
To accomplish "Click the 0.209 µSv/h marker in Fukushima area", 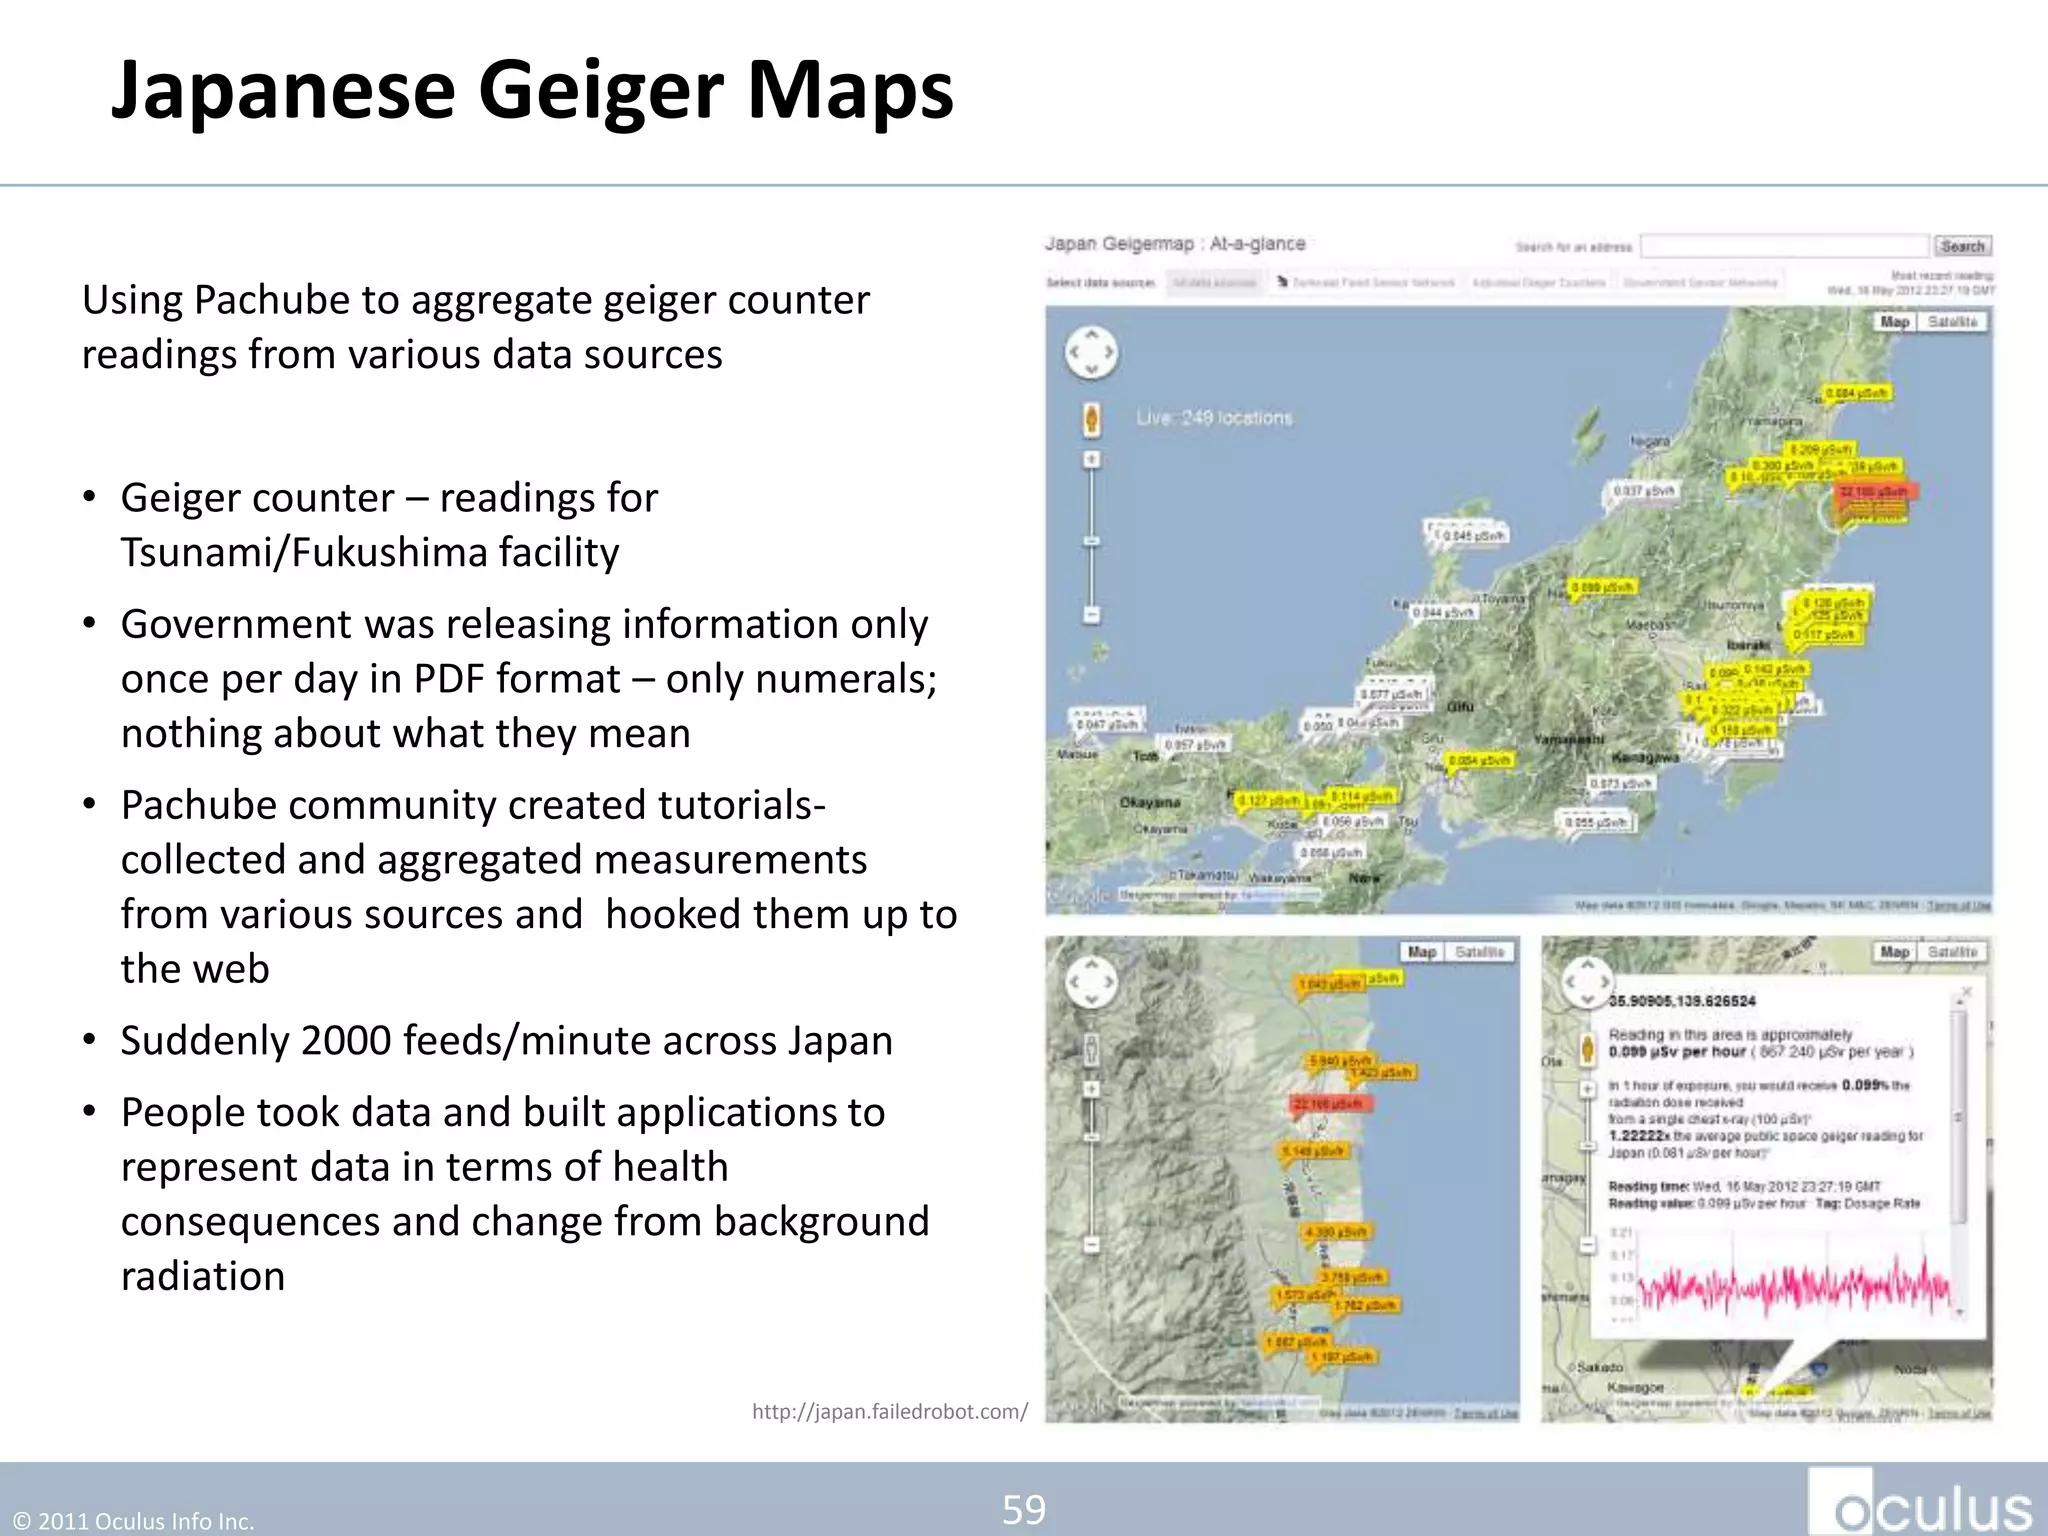I will coord(1819,450).
